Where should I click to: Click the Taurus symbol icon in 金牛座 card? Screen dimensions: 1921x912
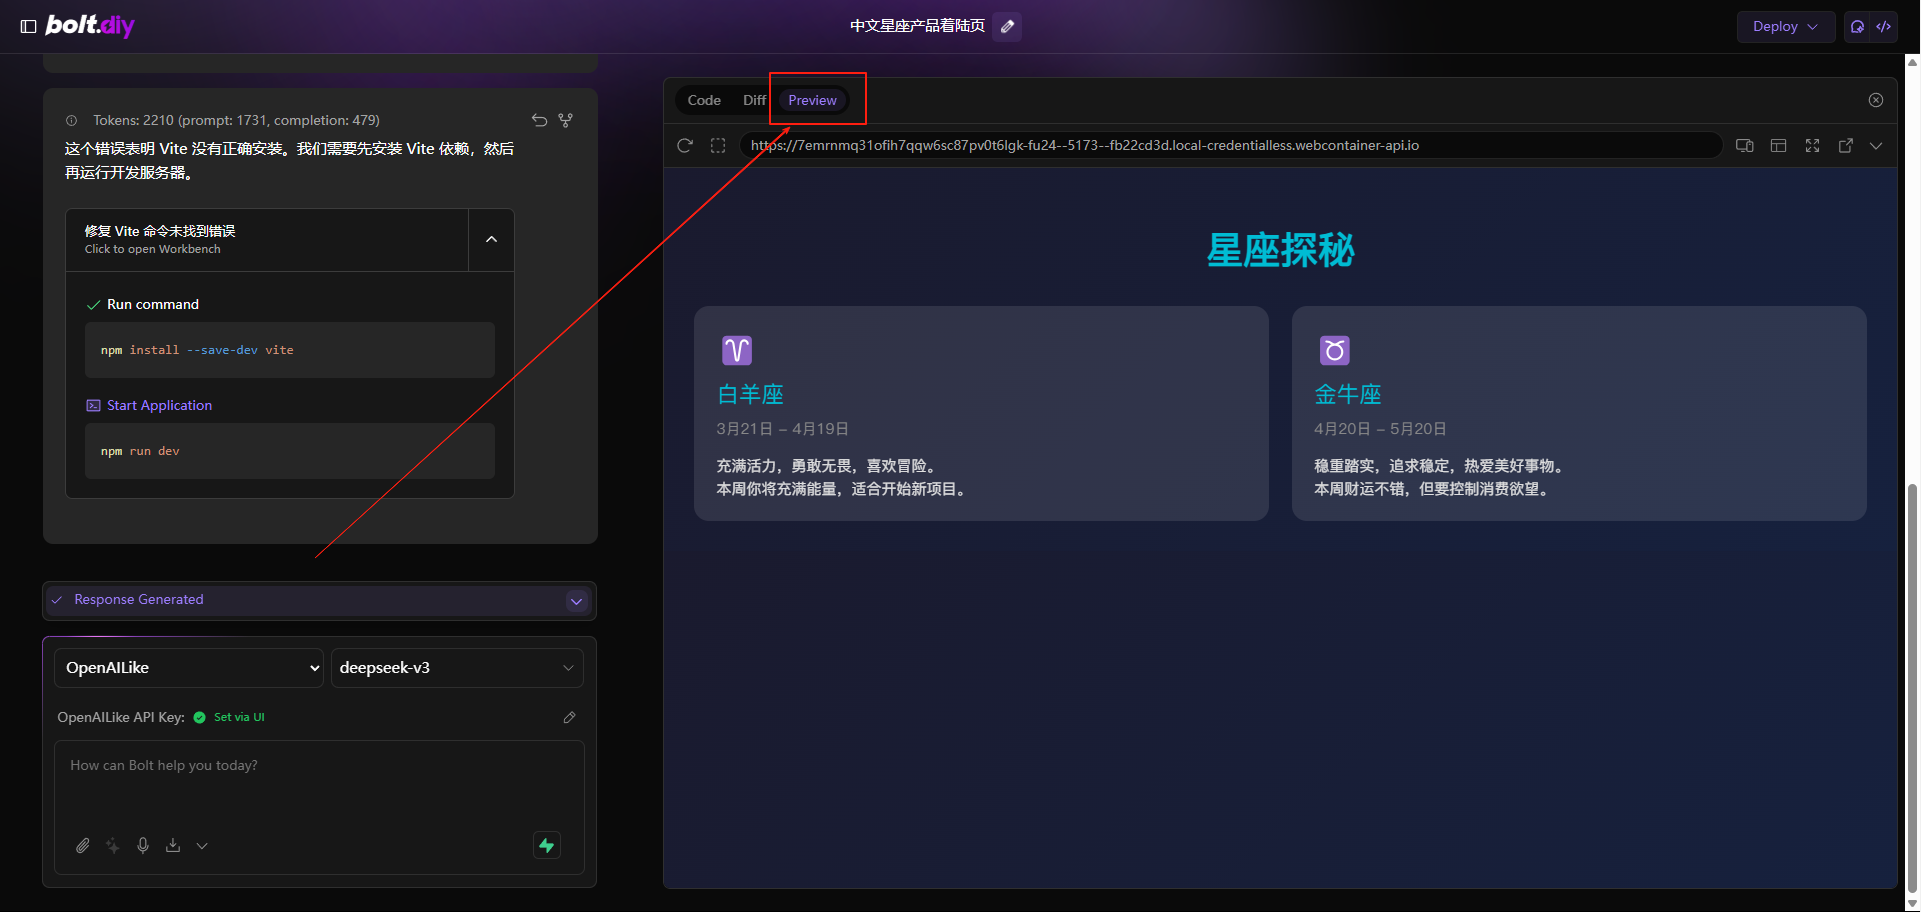[1335, 350]
